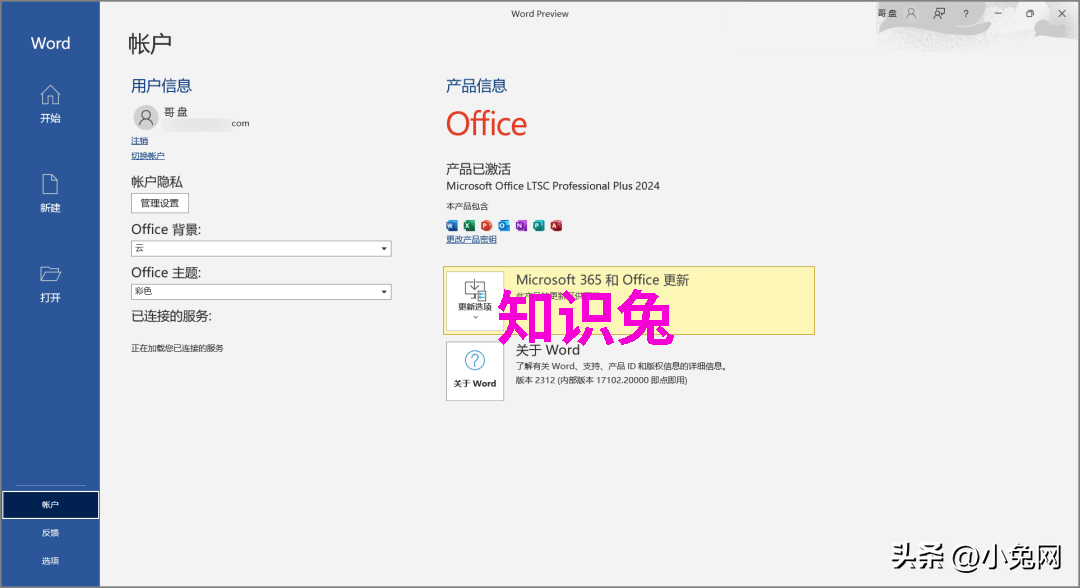Click the 产品已激活 status text
The width and height of the screenshot is (1080, 588).
(479, 169)
